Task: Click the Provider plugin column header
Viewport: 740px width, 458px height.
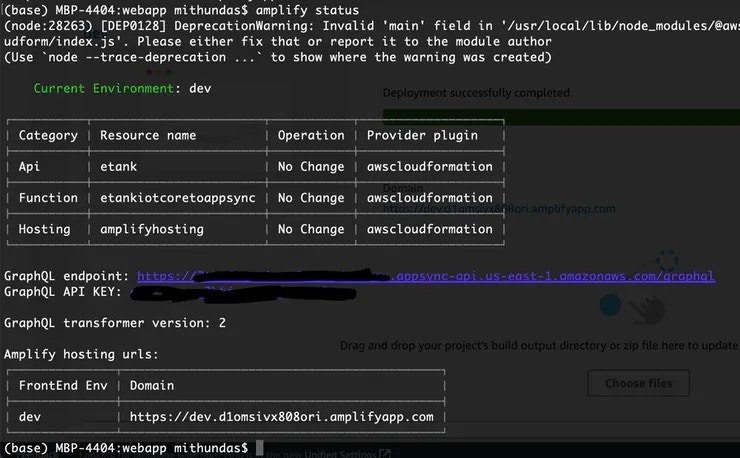Action: click(x=422, y=136)
